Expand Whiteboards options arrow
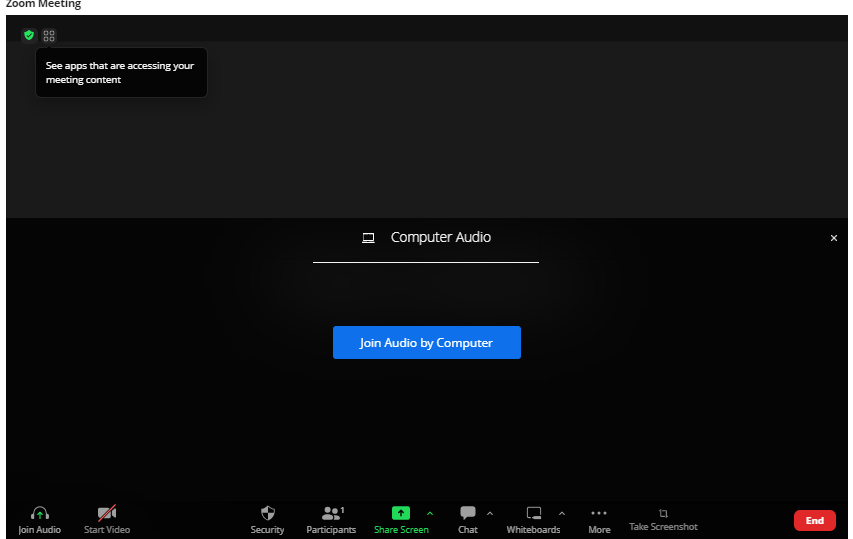Viewport: 853px width, 539px height. pyautogui.click(x=562, y=513)
